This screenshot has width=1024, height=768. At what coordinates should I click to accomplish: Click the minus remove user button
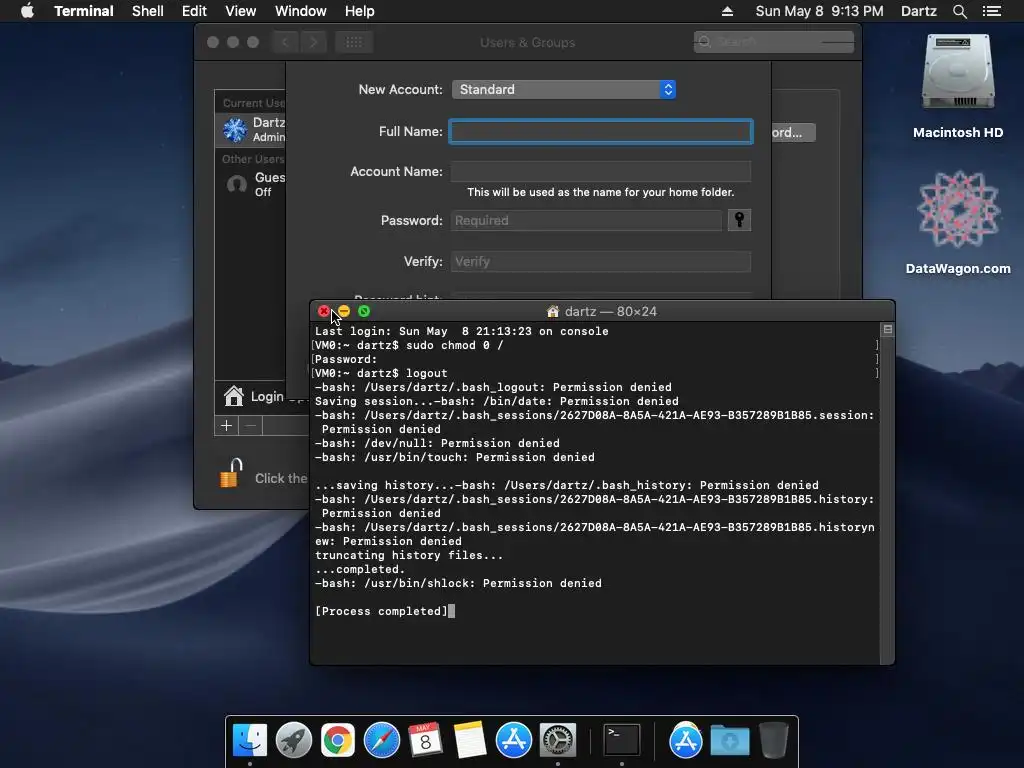(x=251, y=426)
